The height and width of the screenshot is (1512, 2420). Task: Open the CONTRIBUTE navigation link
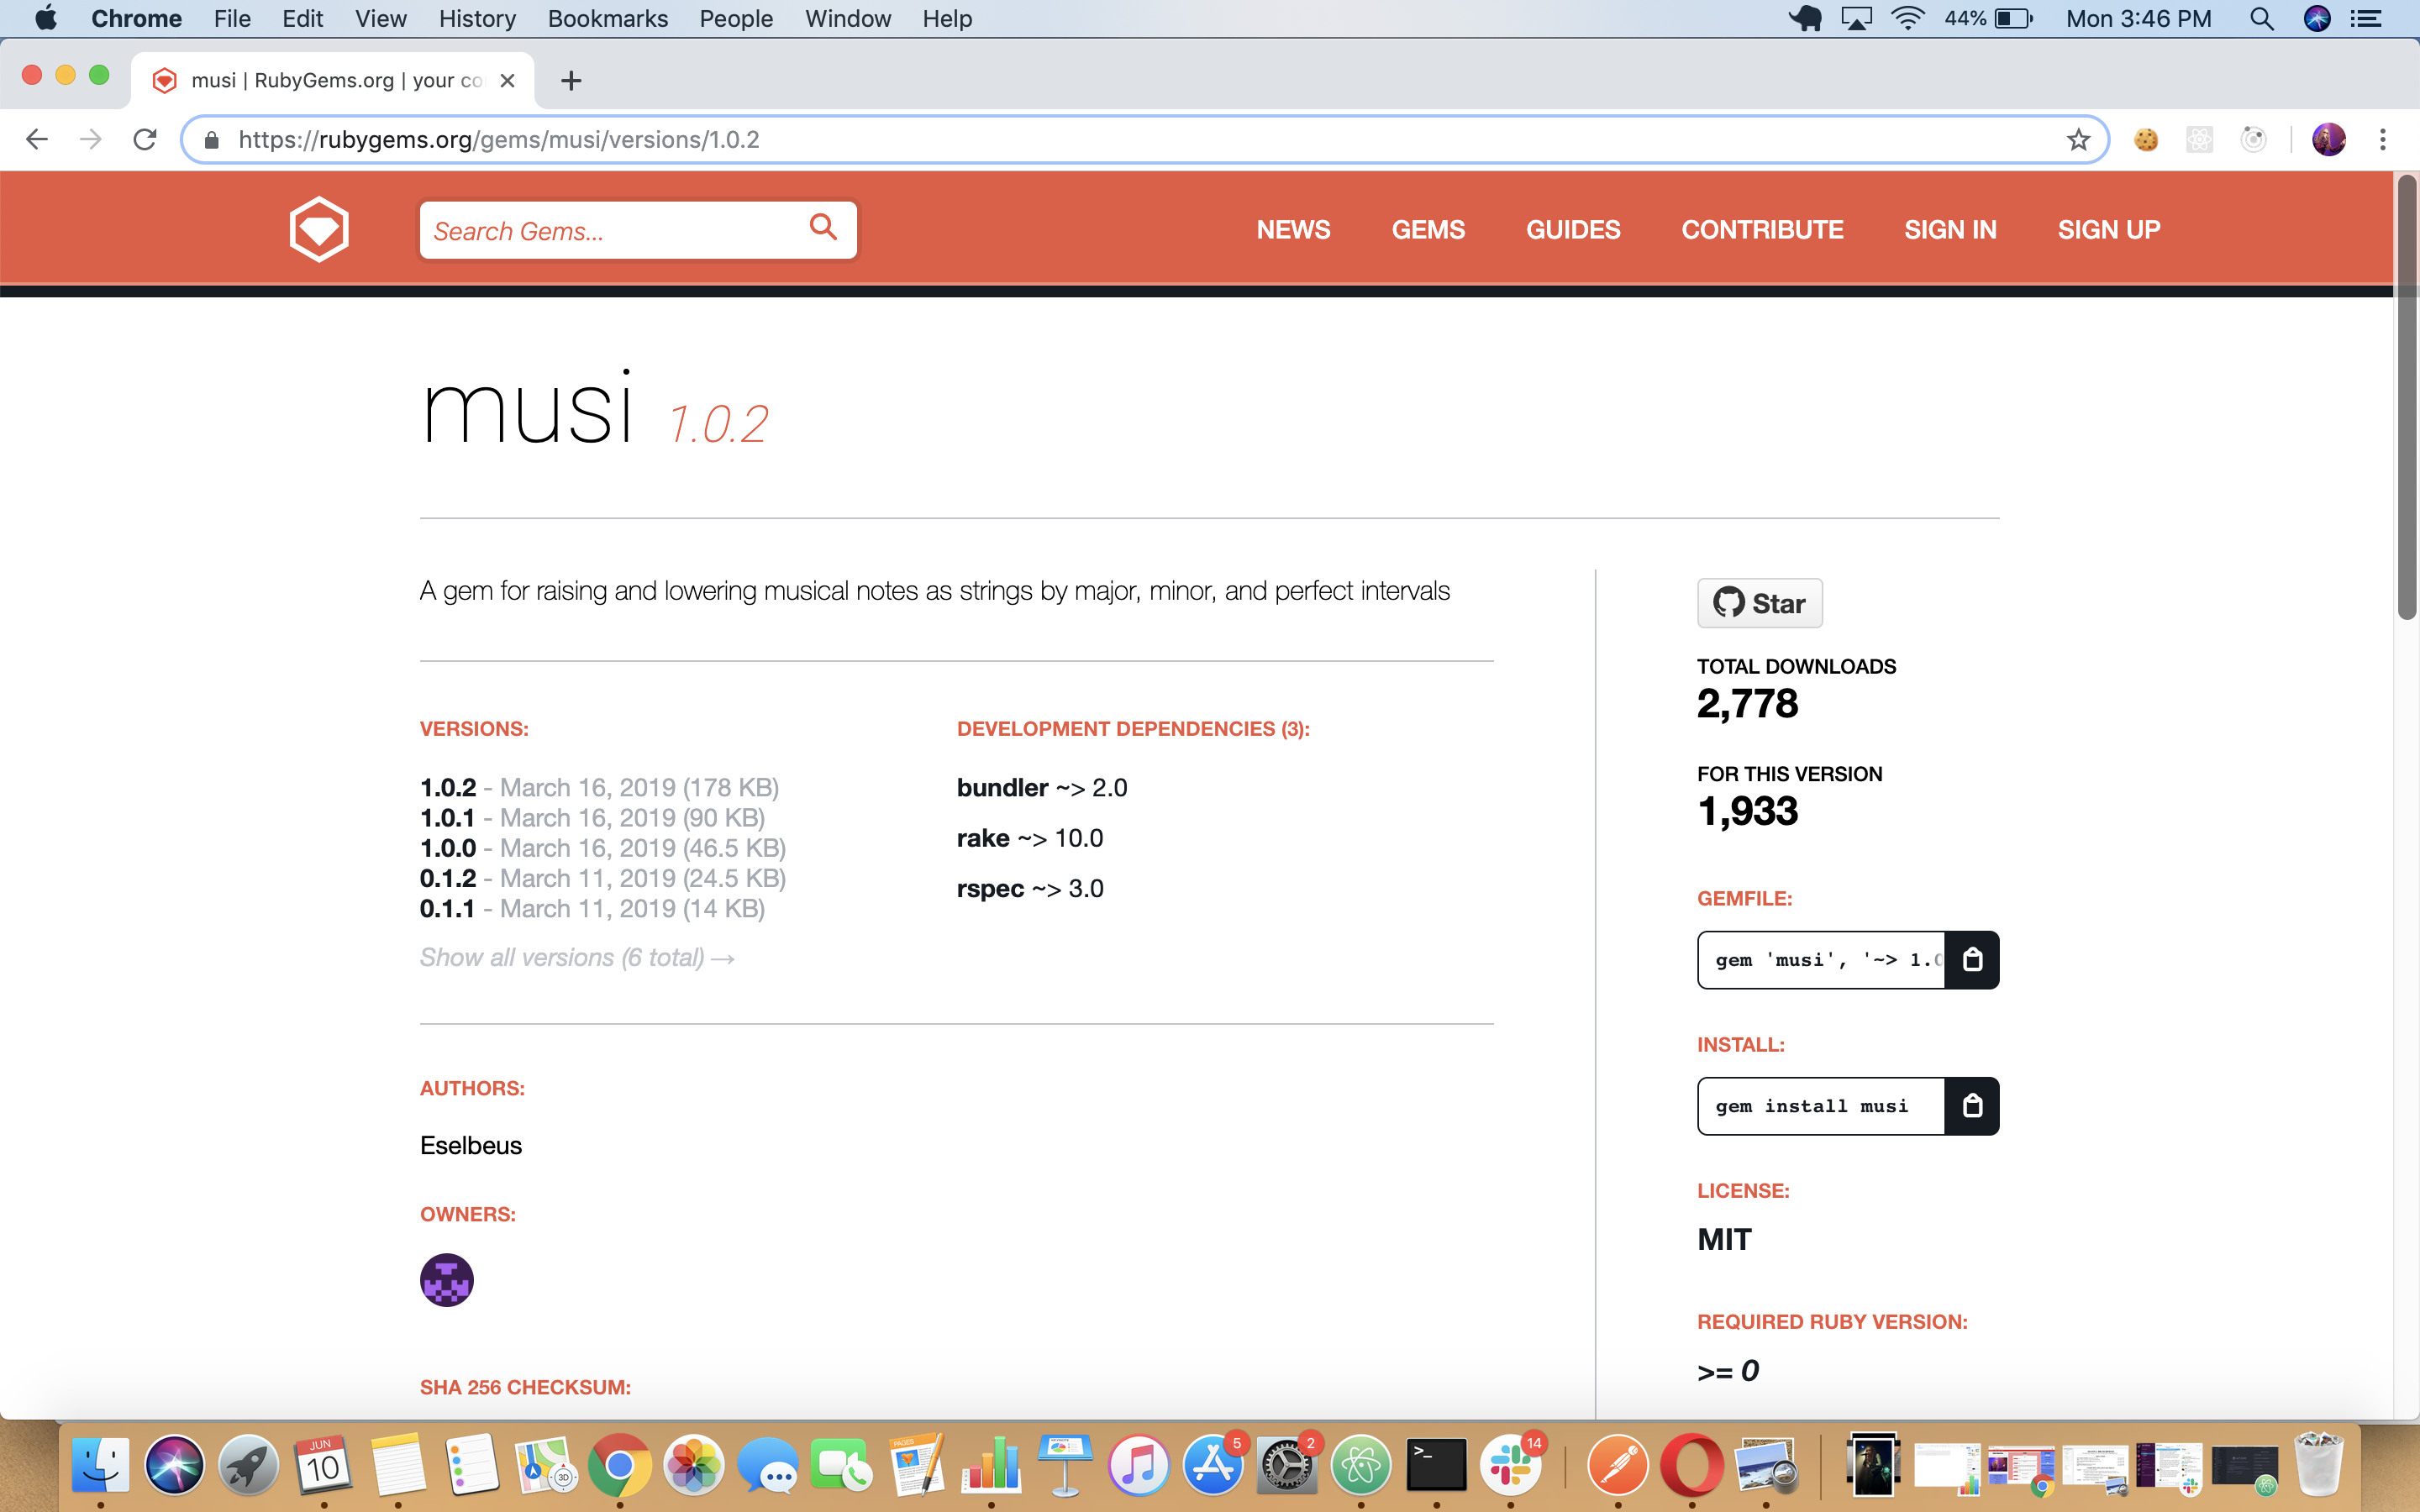pos(1762,229)
